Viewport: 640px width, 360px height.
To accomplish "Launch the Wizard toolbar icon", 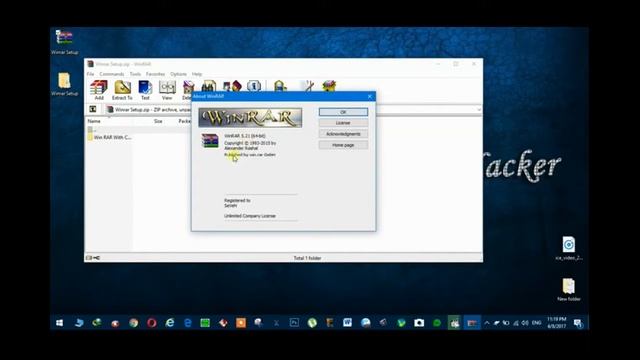I will tap(232, 86).
